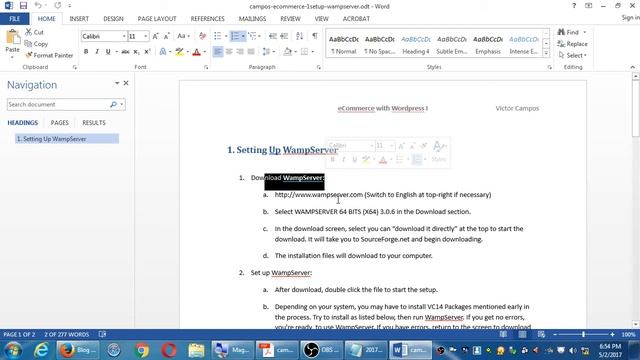Apply the Heading 4 style

tap(416, 44)
